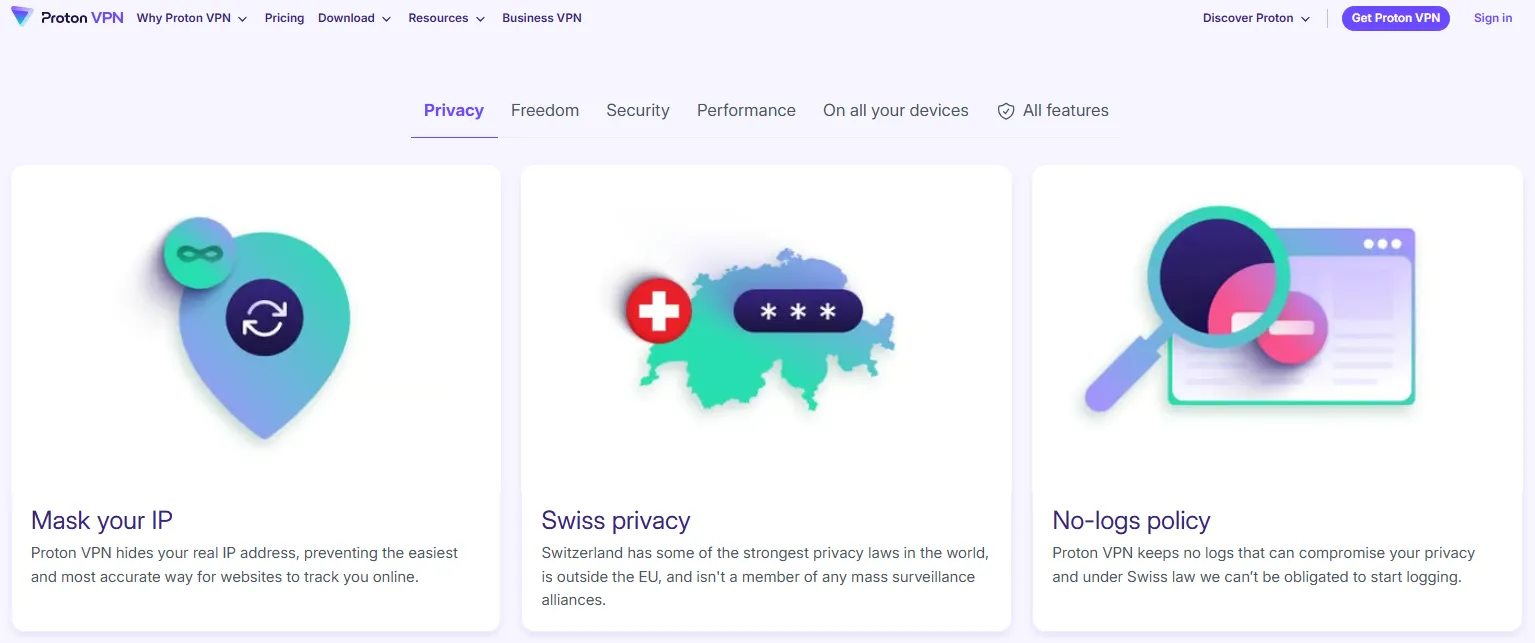Click the Proton VPN logo icon
This screenshot has height=643, width=1535.
(x=22, y=17)
